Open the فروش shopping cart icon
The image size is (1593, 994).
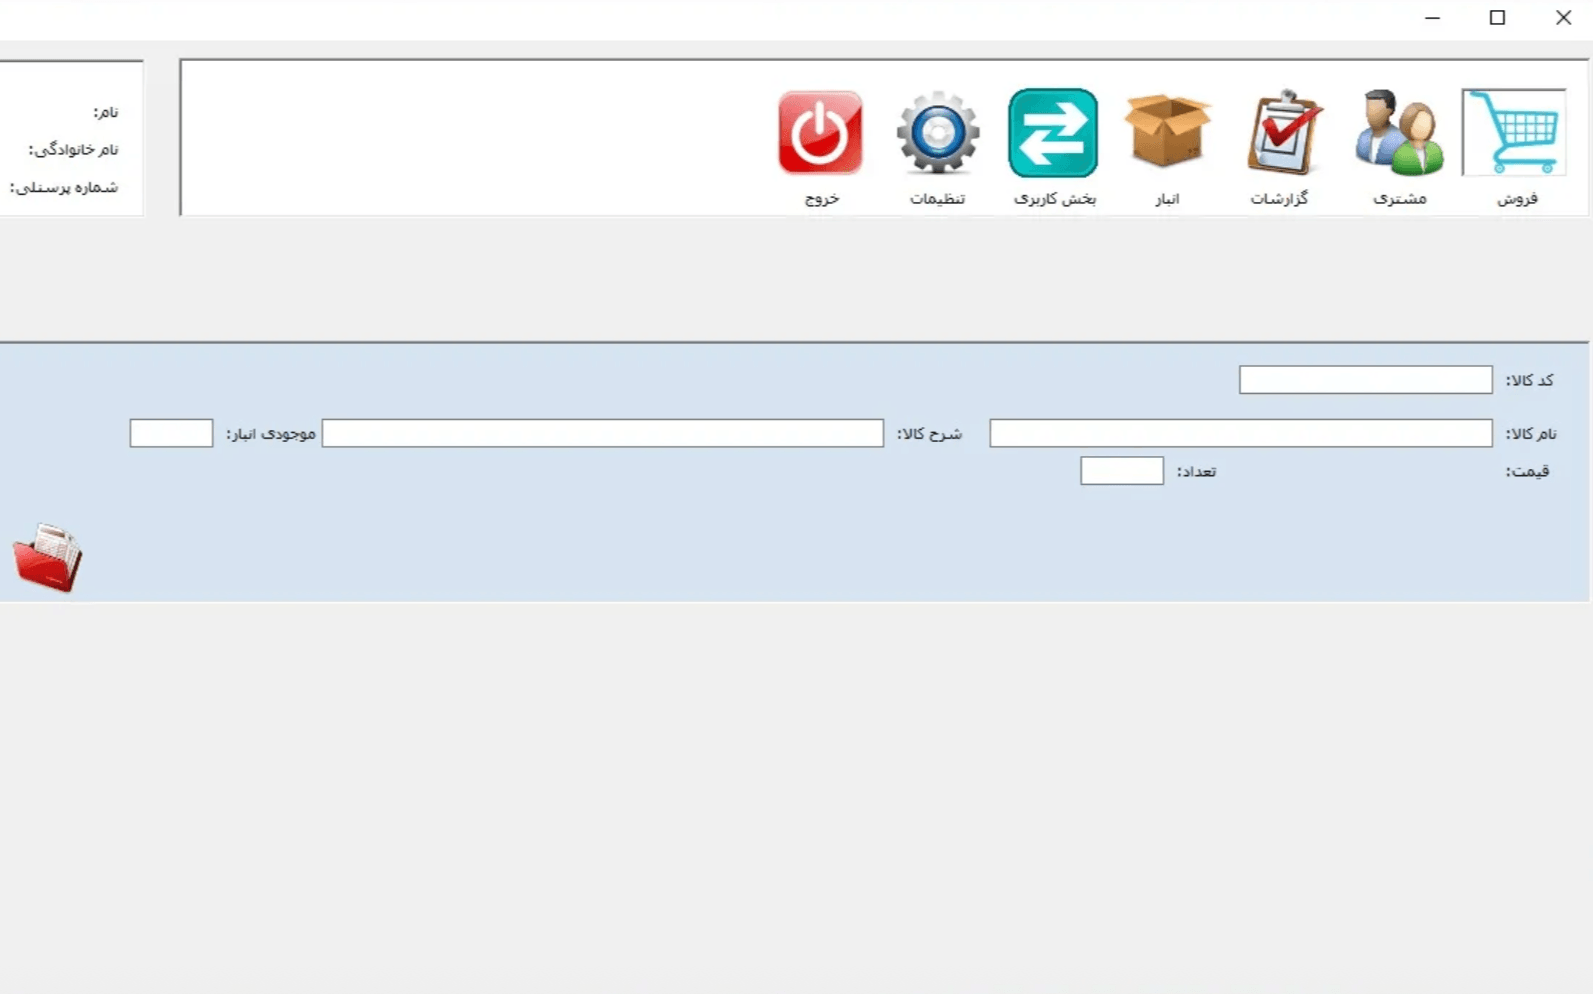pyautogui.click(x=1513, y=132)
